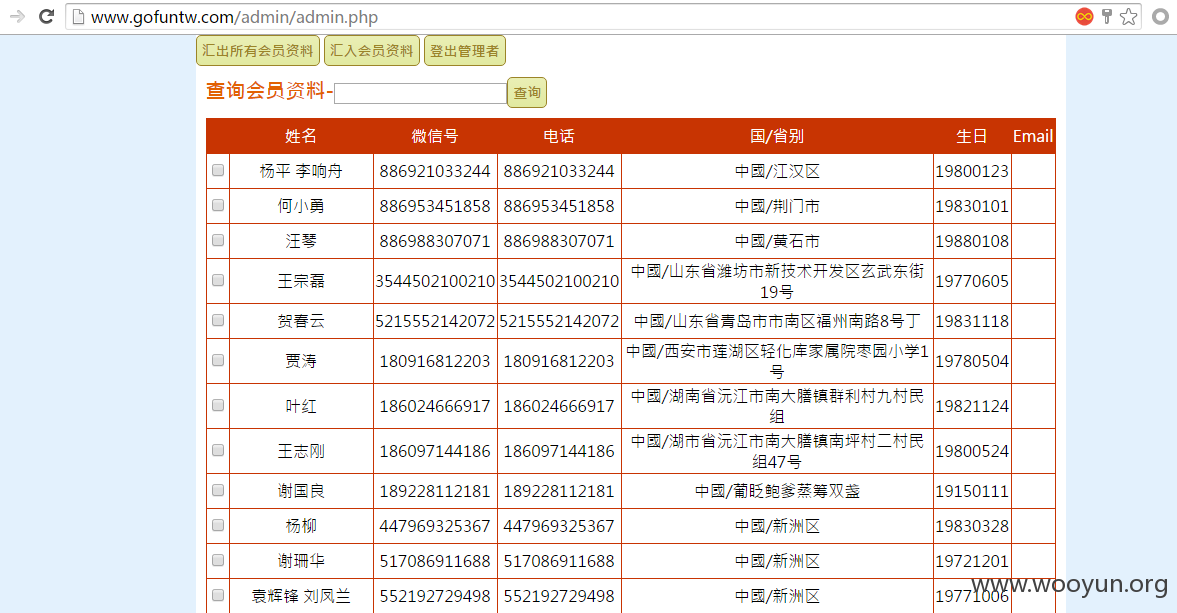Click the address cell ending 玄武东街19号
Screen dimensions: 1177x613
[777, 281]
